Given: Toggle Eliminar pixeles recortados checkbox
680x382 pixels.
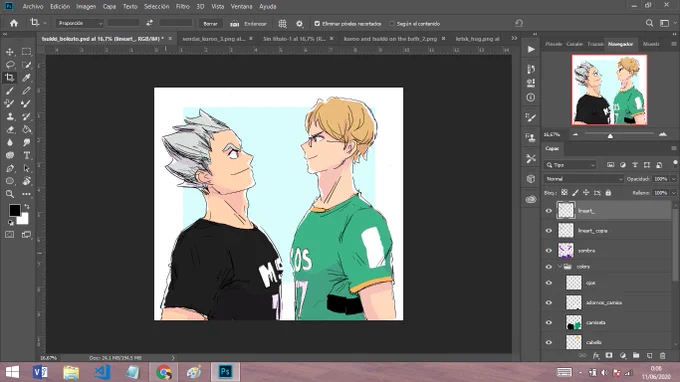Looking at the screenshot, I should coord(317,24).
